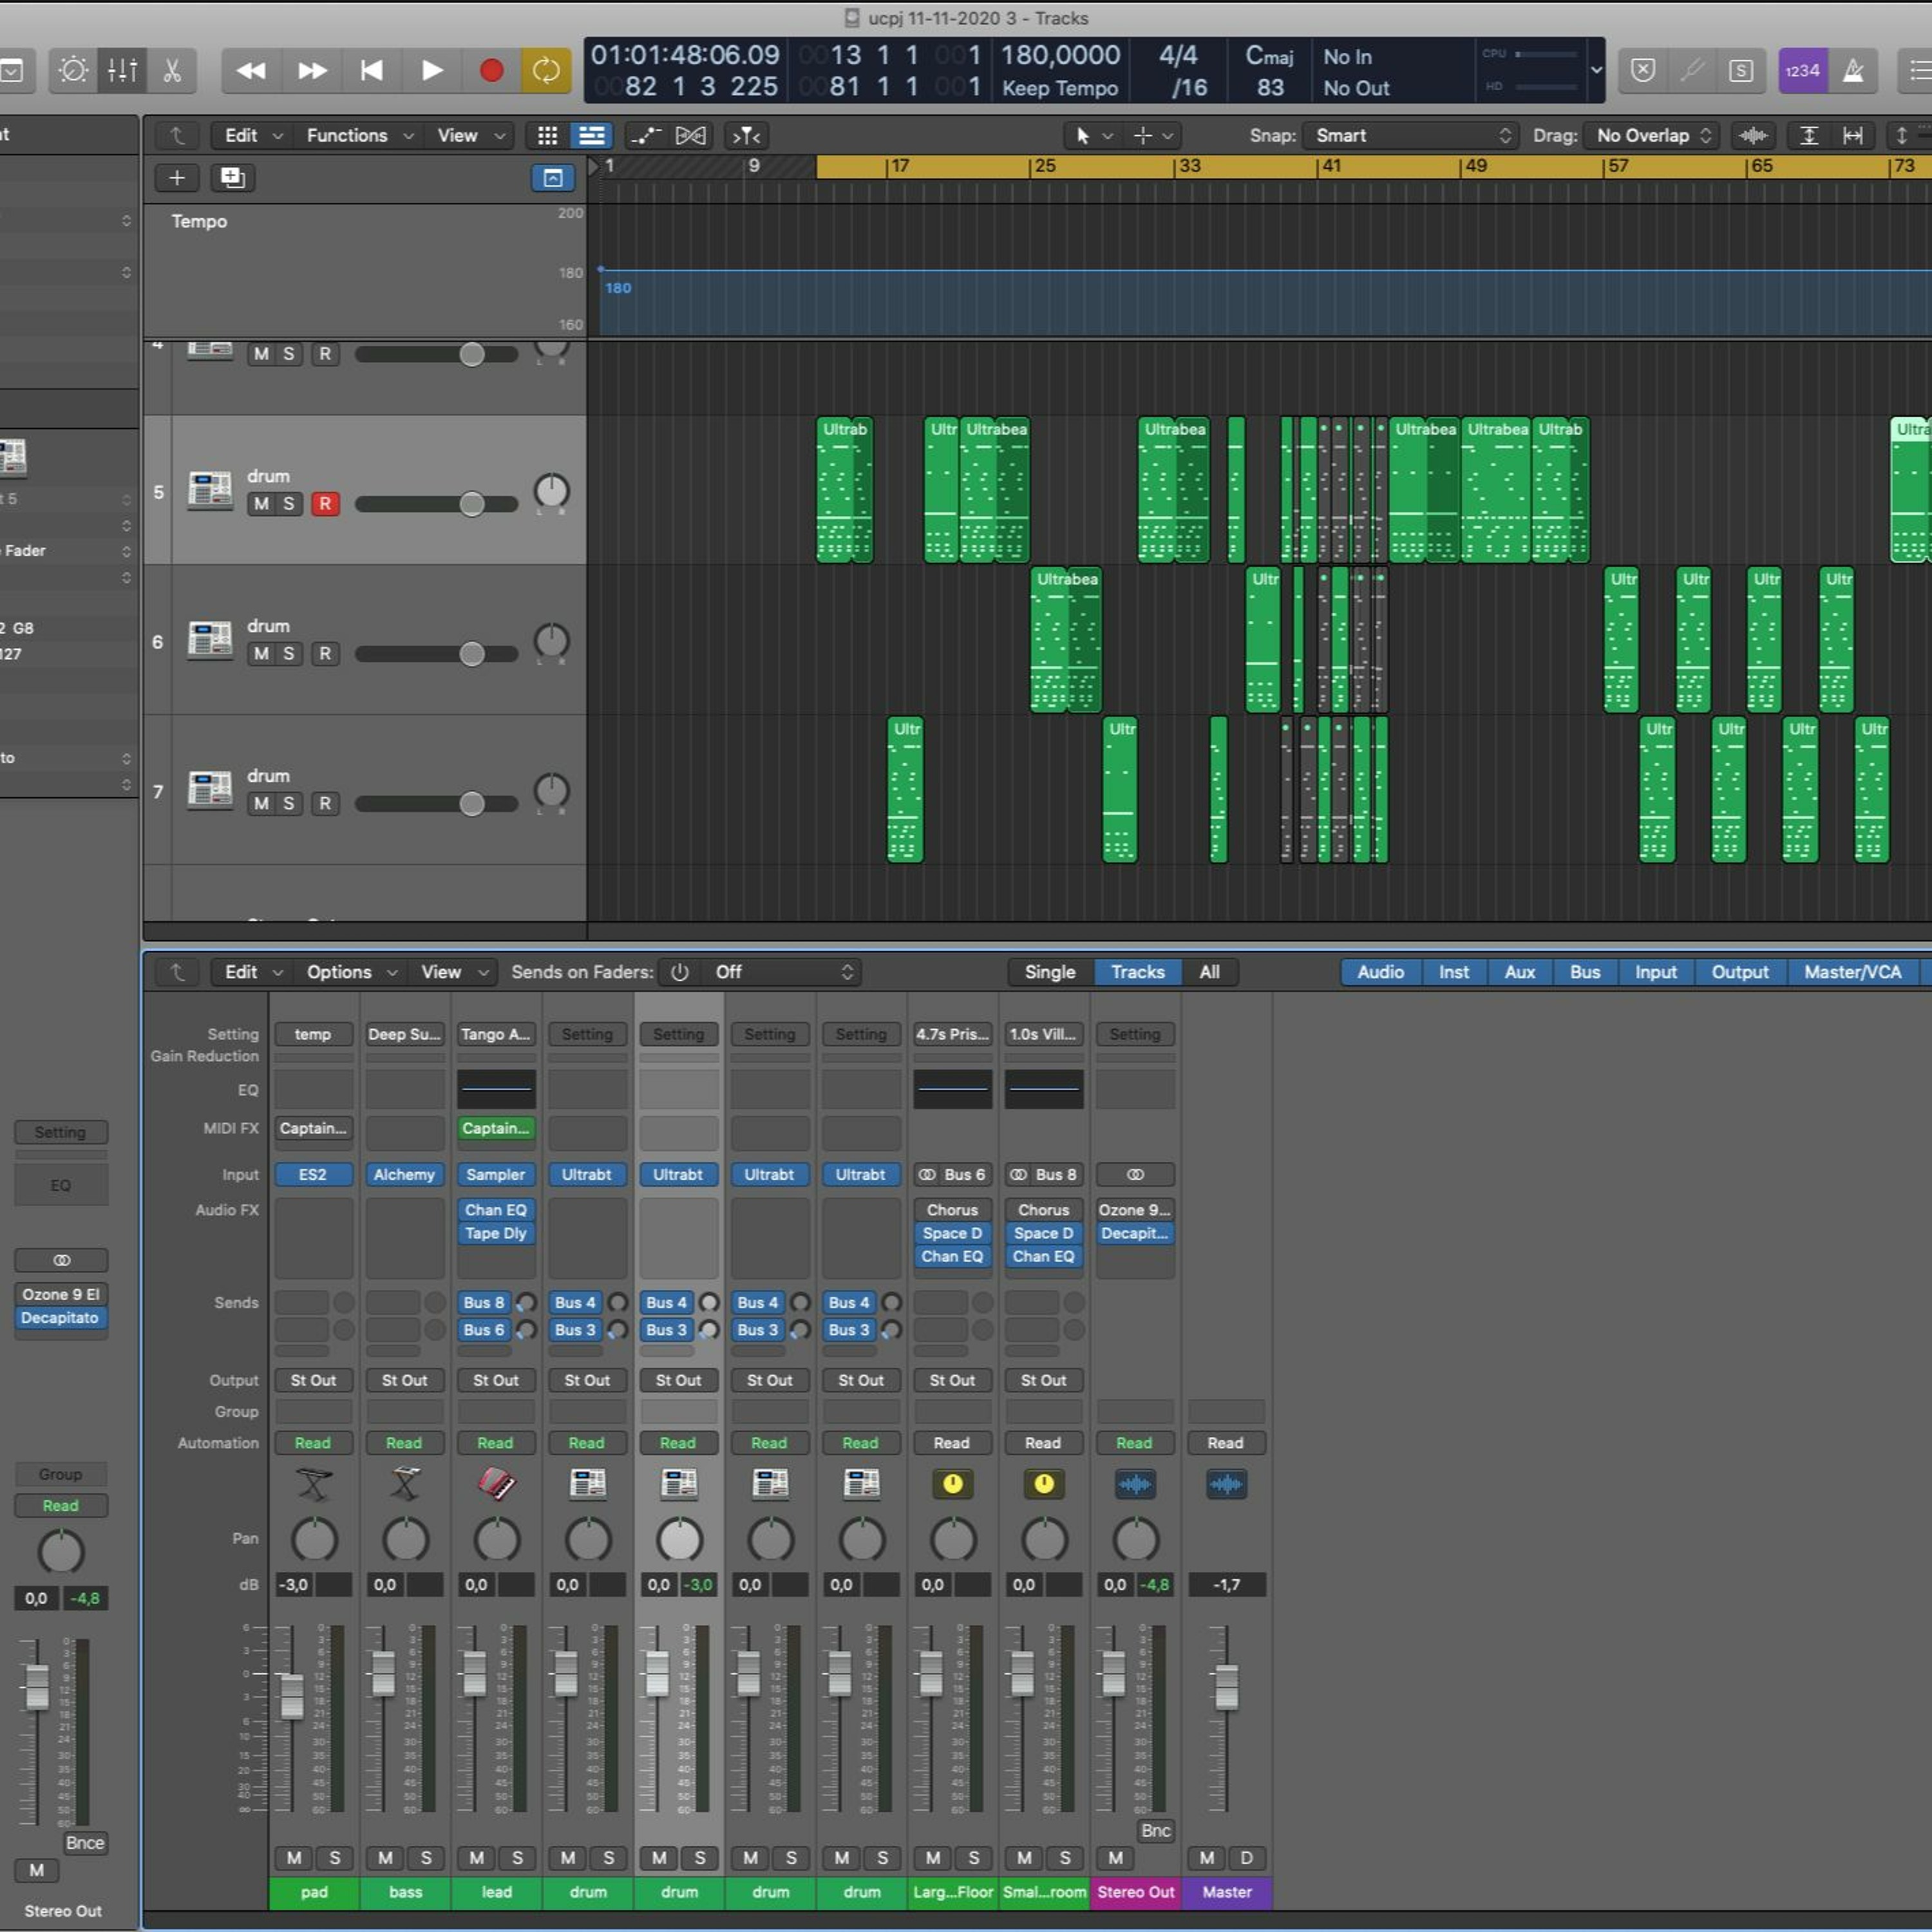The width and height of the screenshot is (1932, 1932).
Task: Open the Smart Controls pane
Action: 73,70
